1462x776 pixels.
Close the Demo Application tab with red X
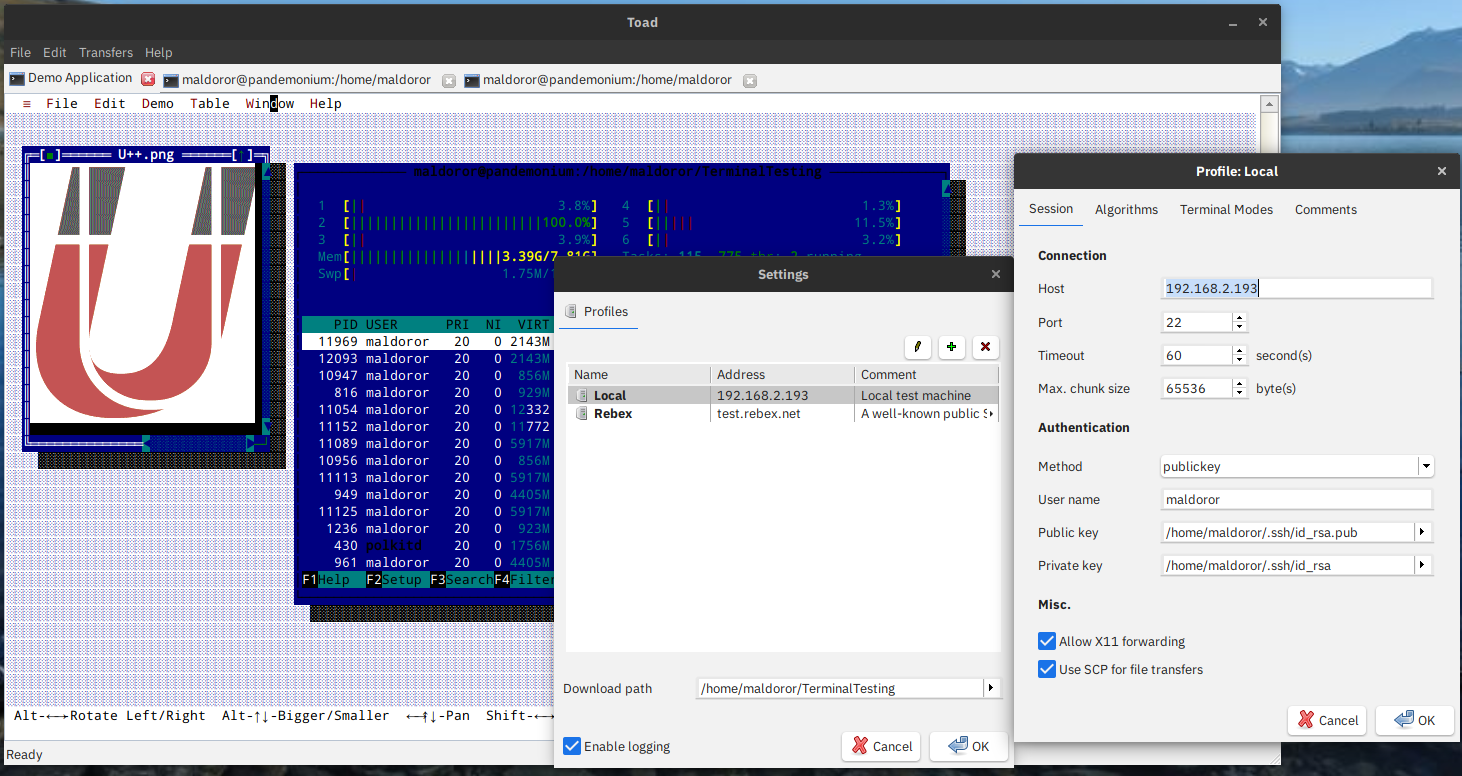coord(148,79)
